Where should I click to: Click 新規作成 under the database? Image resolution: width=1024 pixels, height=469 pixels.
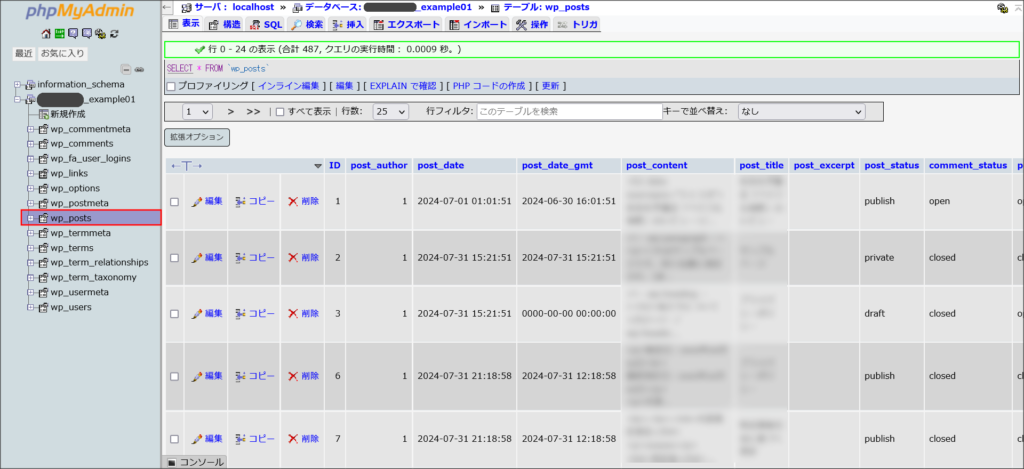[68, 114]
